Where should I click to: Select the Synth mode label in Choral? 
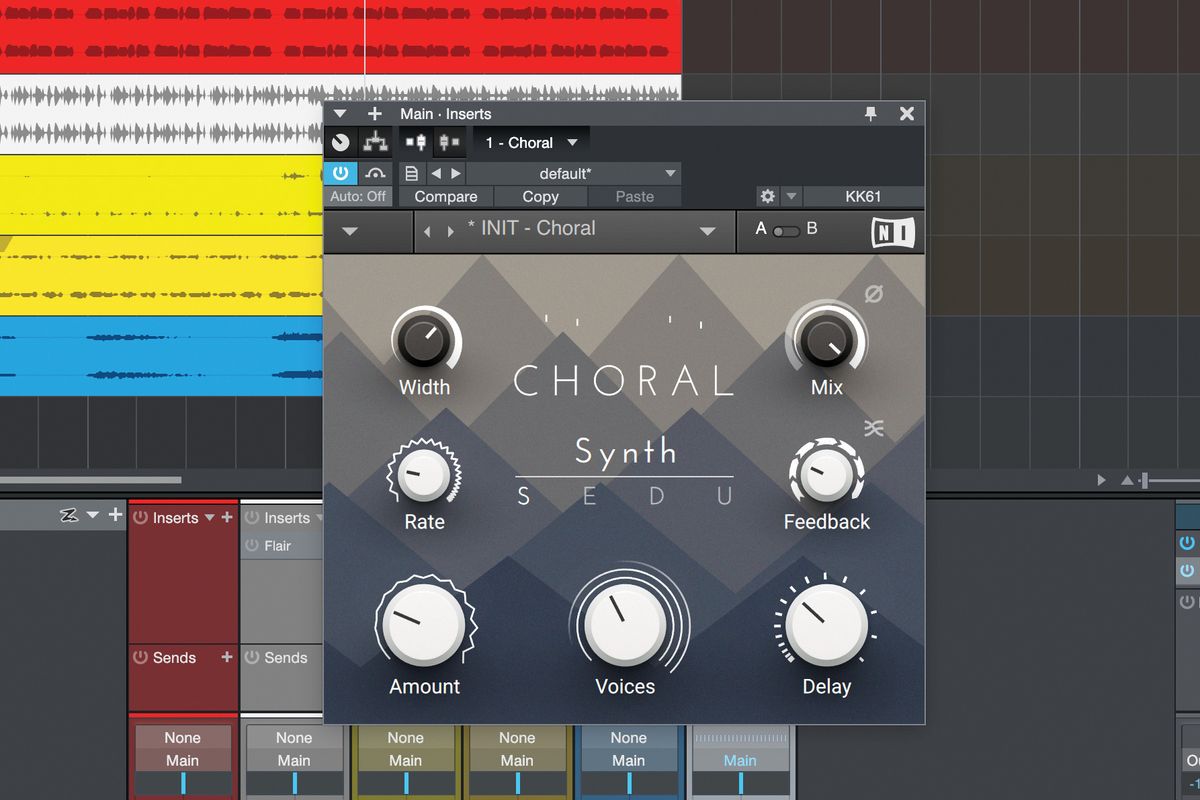pyautogui.click(x=624, y=452)
